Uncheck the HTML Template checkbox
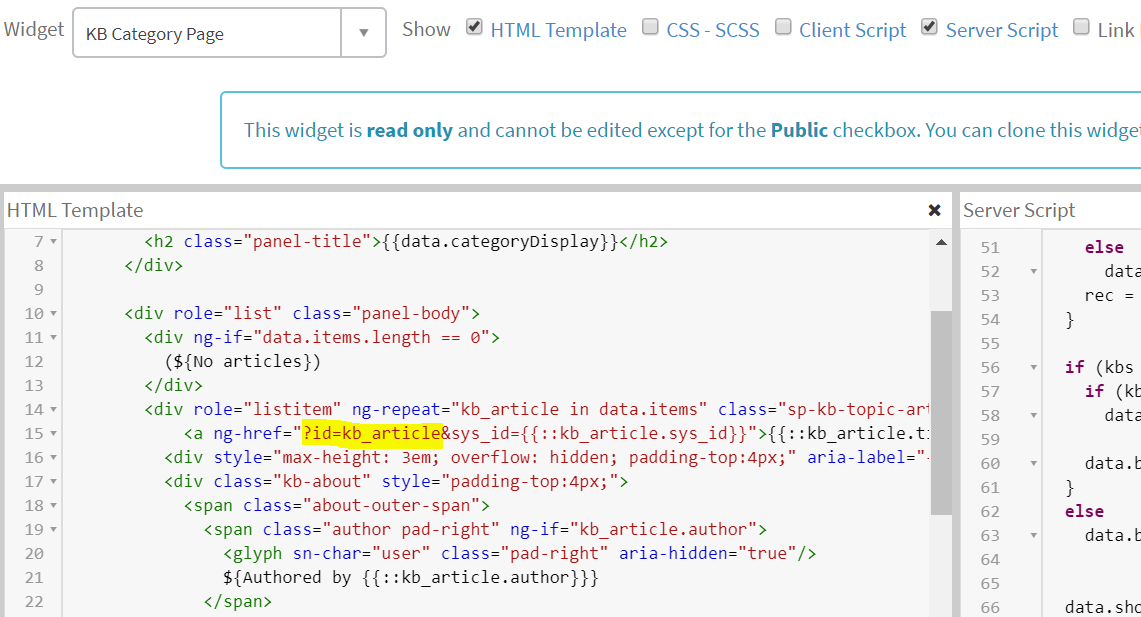 [473, 27]
